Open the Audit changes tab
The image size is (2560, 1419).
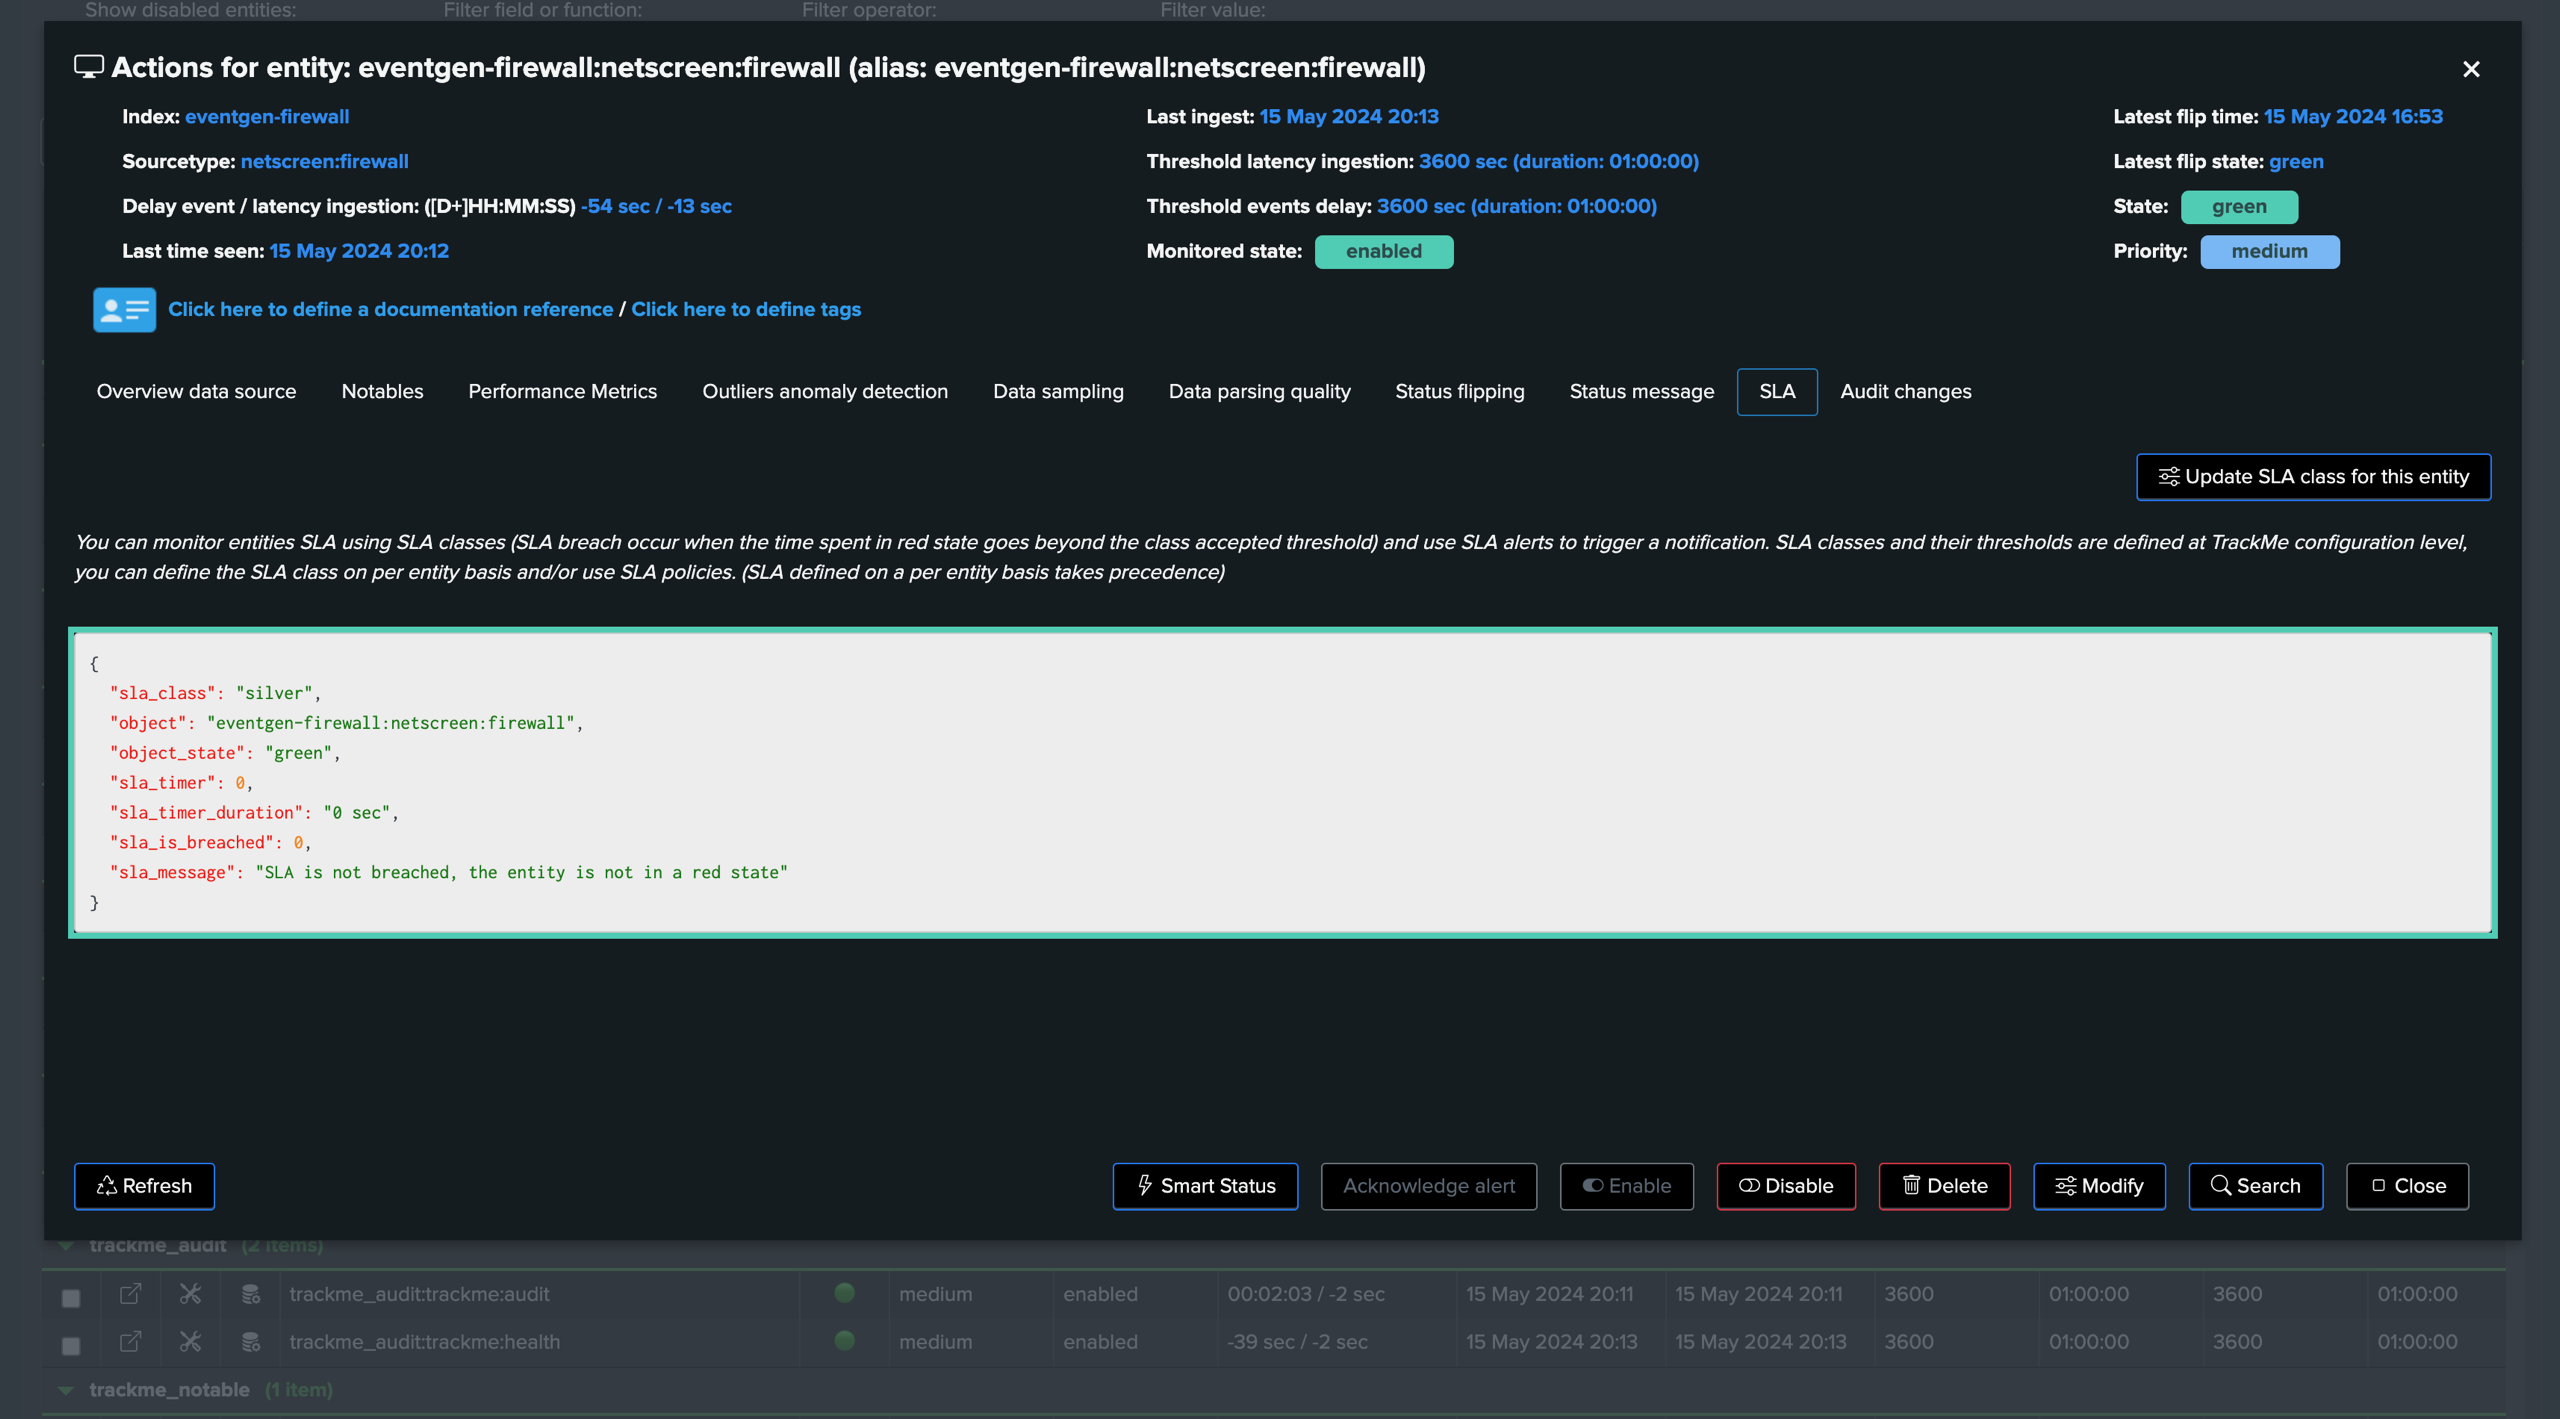1905,392
